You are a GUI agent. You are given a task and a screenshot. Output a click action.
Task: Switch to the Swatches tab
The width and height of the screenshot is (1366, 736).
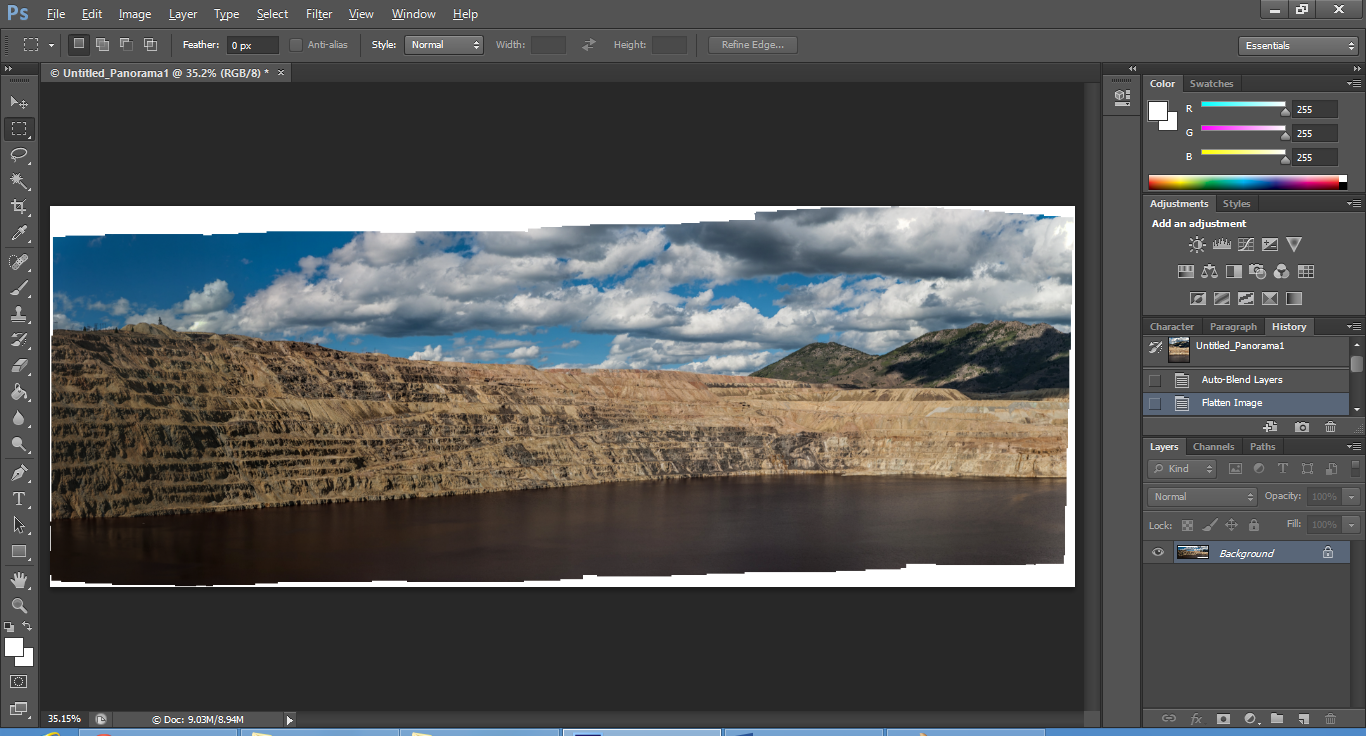click(x=1211, y=84)
